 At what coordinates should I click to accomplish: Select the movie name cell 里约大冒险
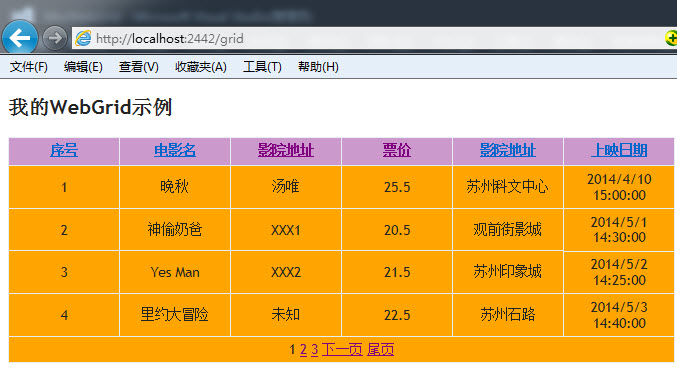pyautogui.click(x=175, y=315)
